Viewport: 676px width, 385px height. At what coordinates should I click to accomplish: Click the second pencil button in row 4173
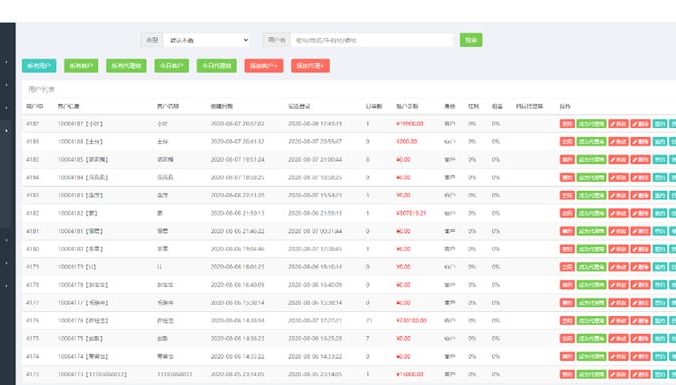pos(640,374)
